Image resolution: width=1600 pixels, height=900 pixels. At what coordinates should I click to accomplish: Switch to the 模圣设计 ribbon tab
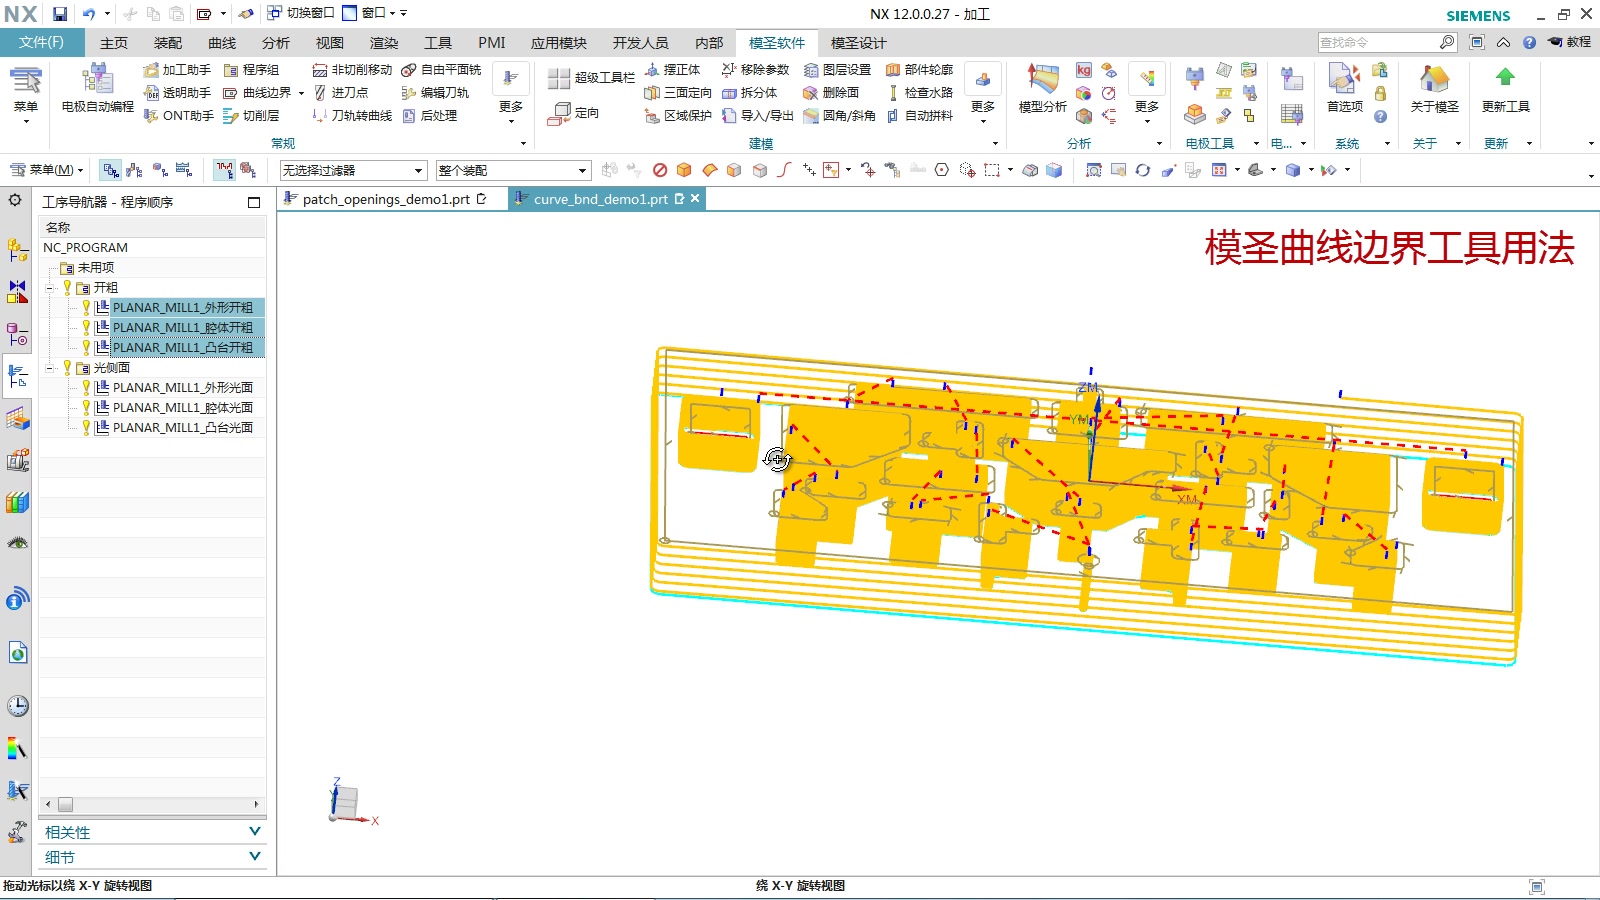coord(859,43)
